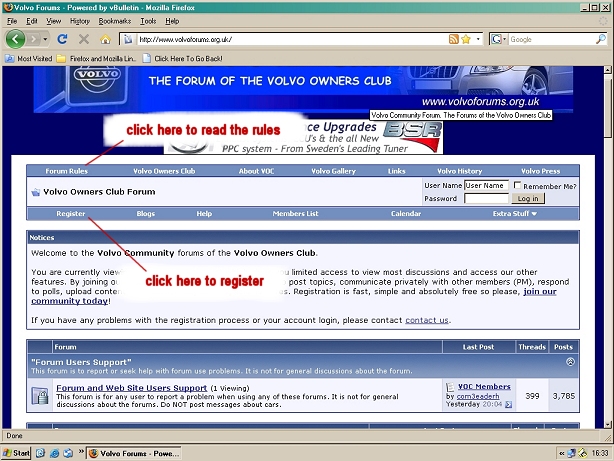
Task: Open the Most Visited bookmarks folder
Action: 29,58
